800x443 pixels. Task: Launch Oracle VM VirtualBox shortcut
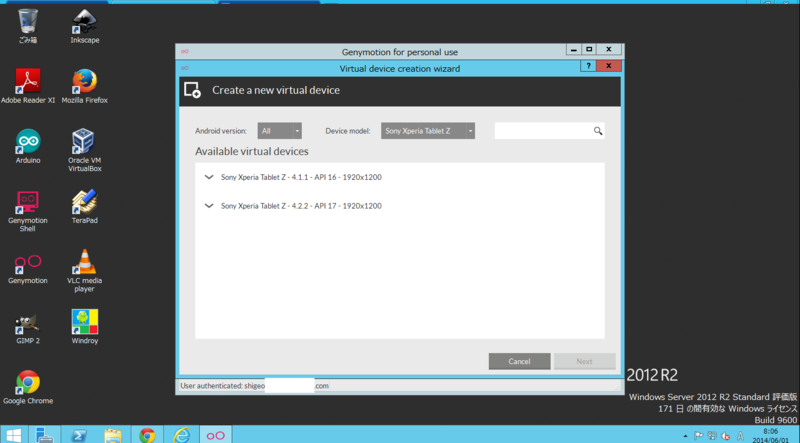click(85, 150)
